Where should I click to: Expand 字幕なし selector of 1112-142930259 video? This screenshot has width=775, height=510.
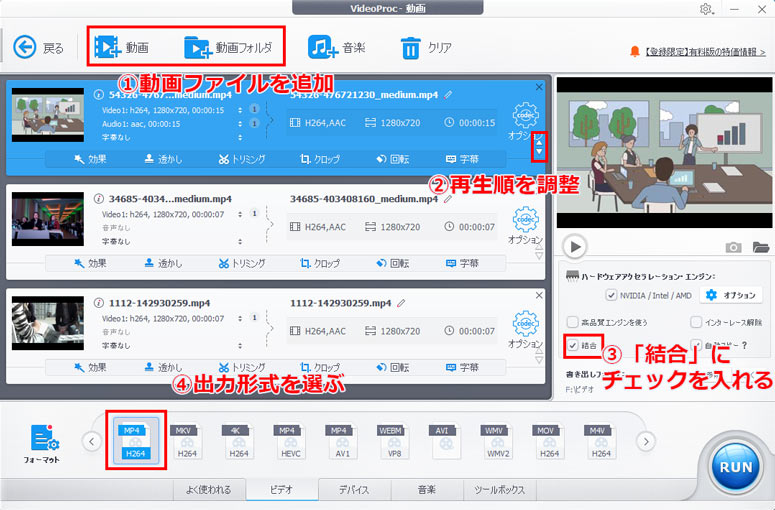click(240, 346)
